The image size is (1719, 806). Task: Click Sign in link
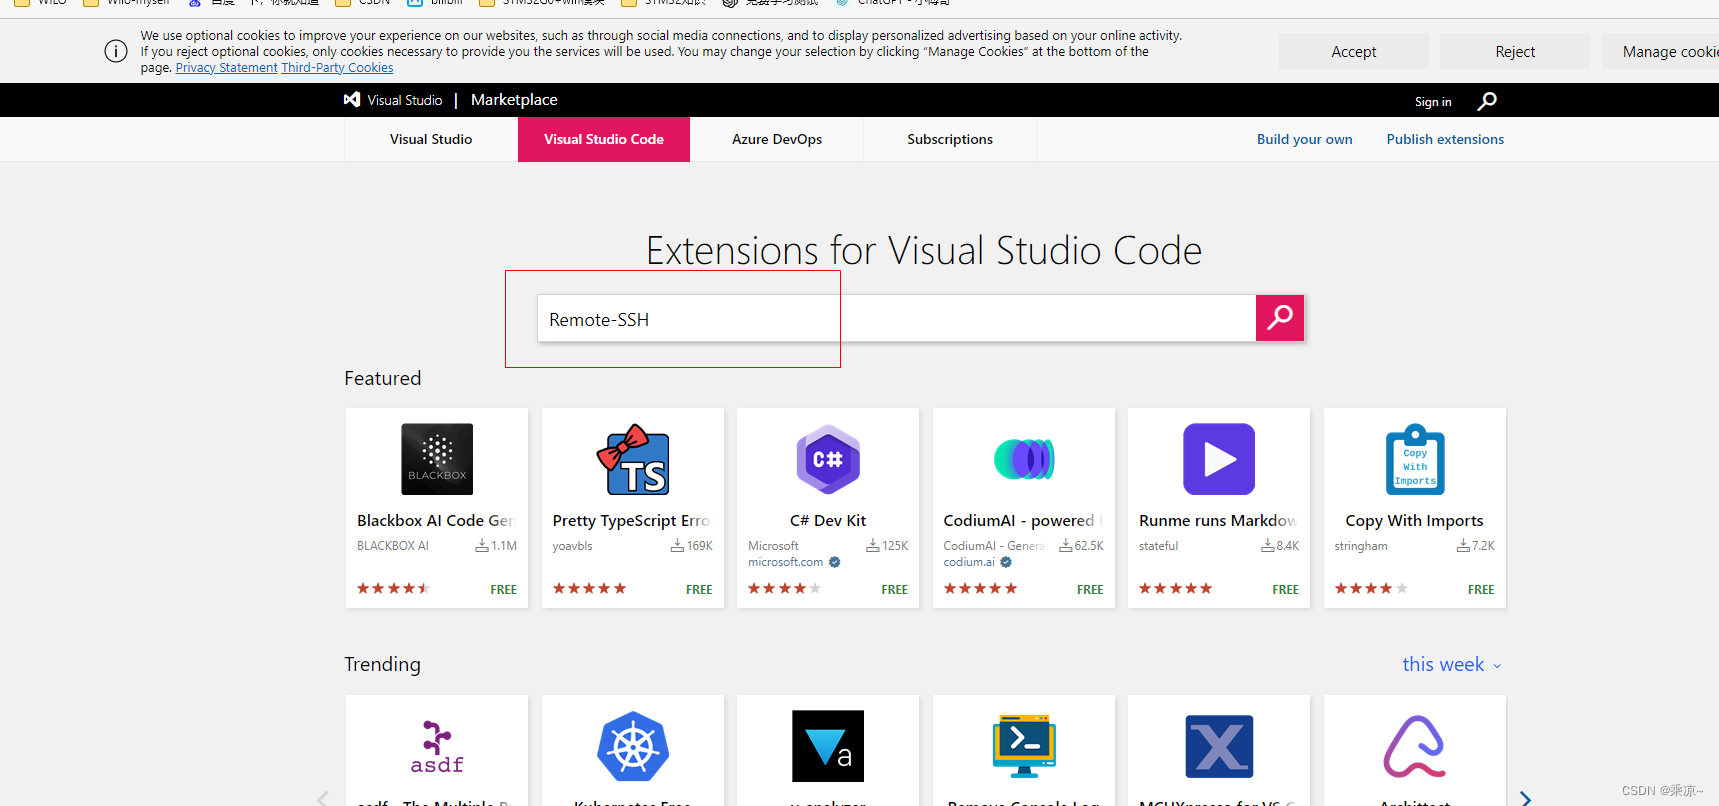tap(1433, 102)
